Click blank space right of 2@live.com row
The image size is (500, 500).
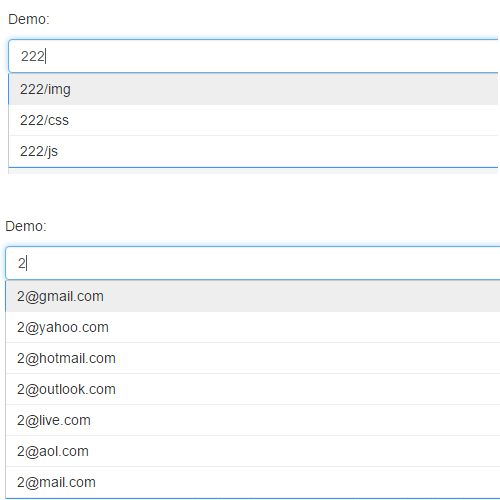tap(295, 420)
